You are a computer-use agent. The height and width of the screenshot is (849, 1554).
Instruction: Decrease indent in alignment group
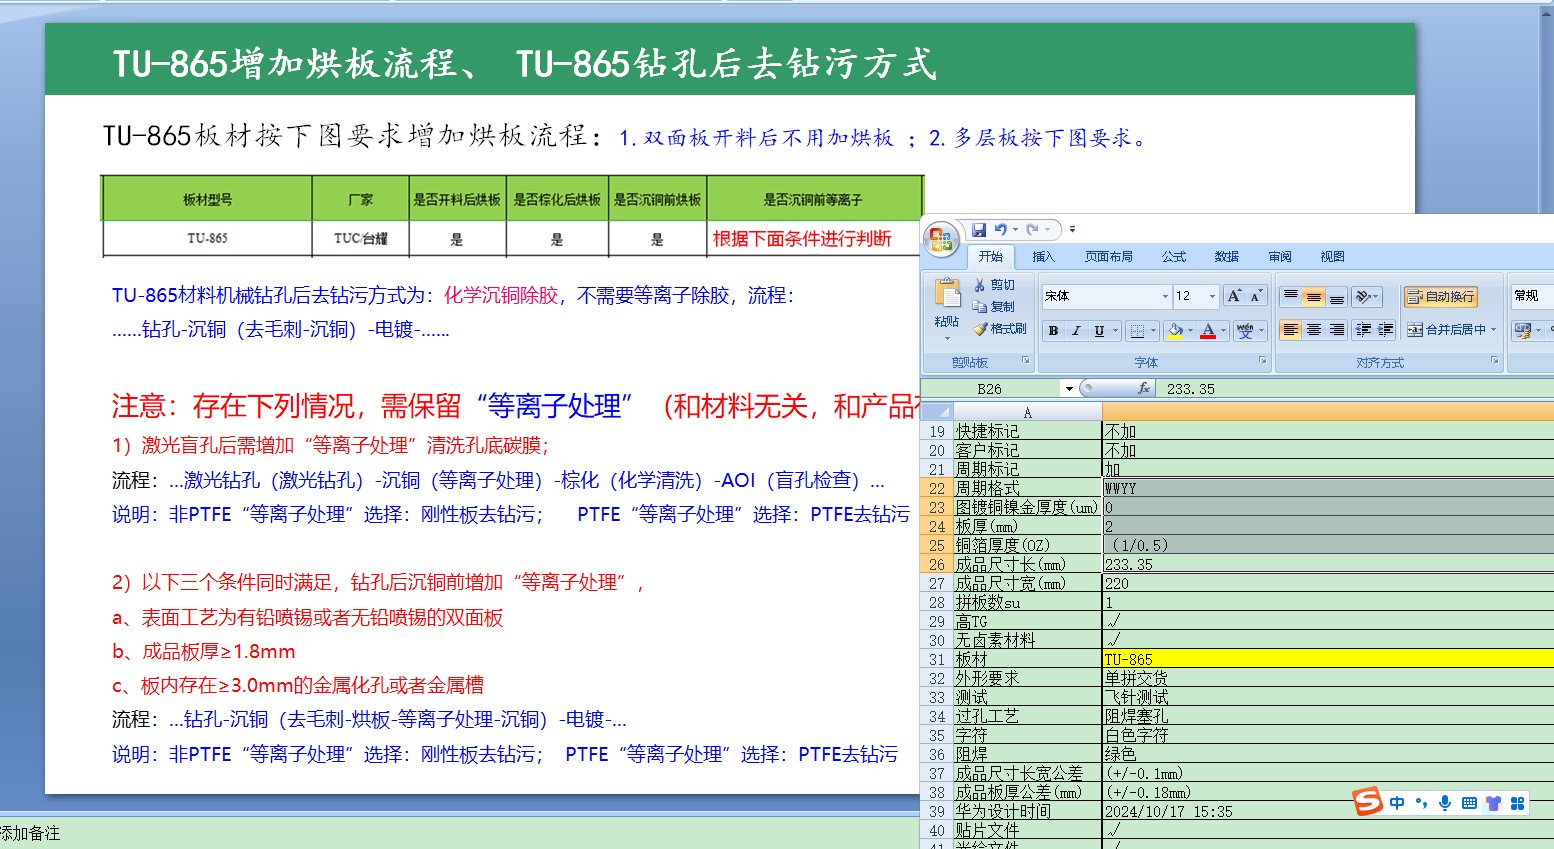[x=1363, y=330]
